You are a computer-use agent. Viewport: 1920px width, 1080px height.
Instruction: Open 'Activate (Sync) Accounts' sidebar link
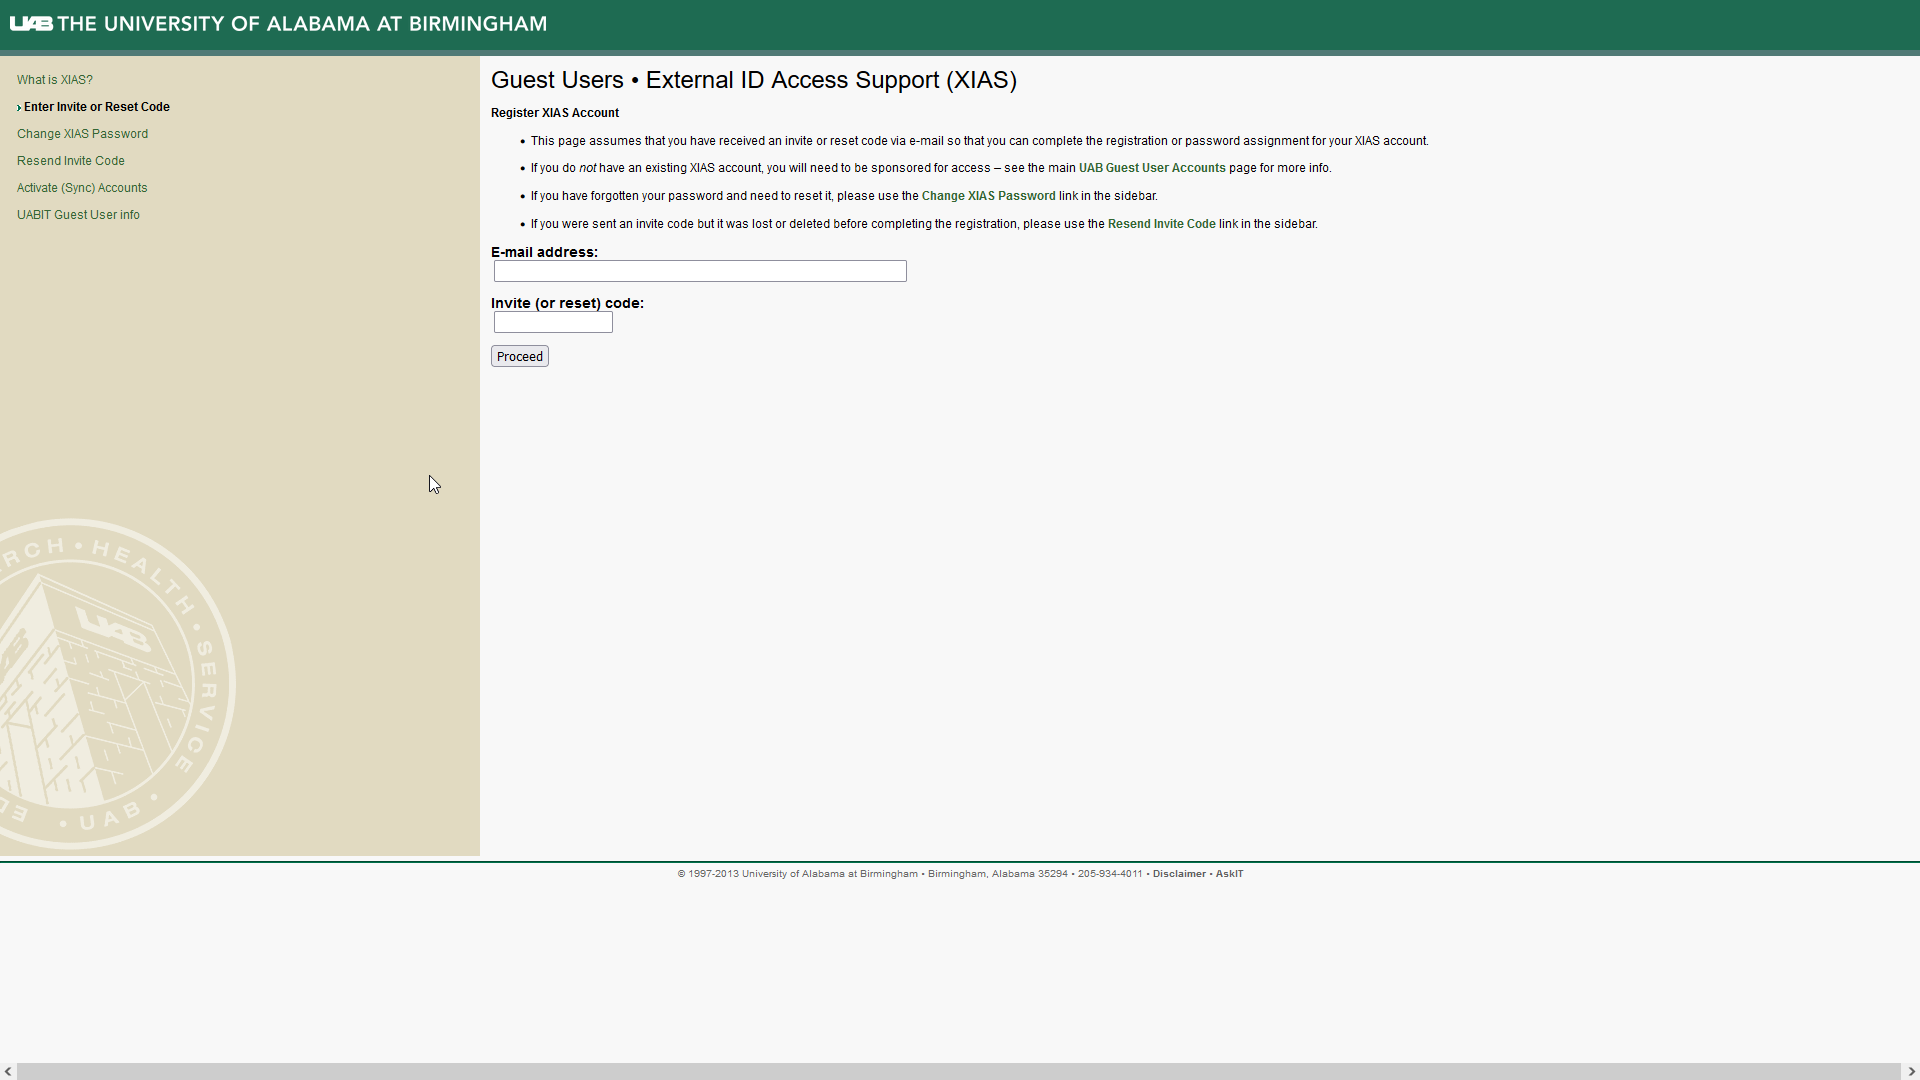82,188
